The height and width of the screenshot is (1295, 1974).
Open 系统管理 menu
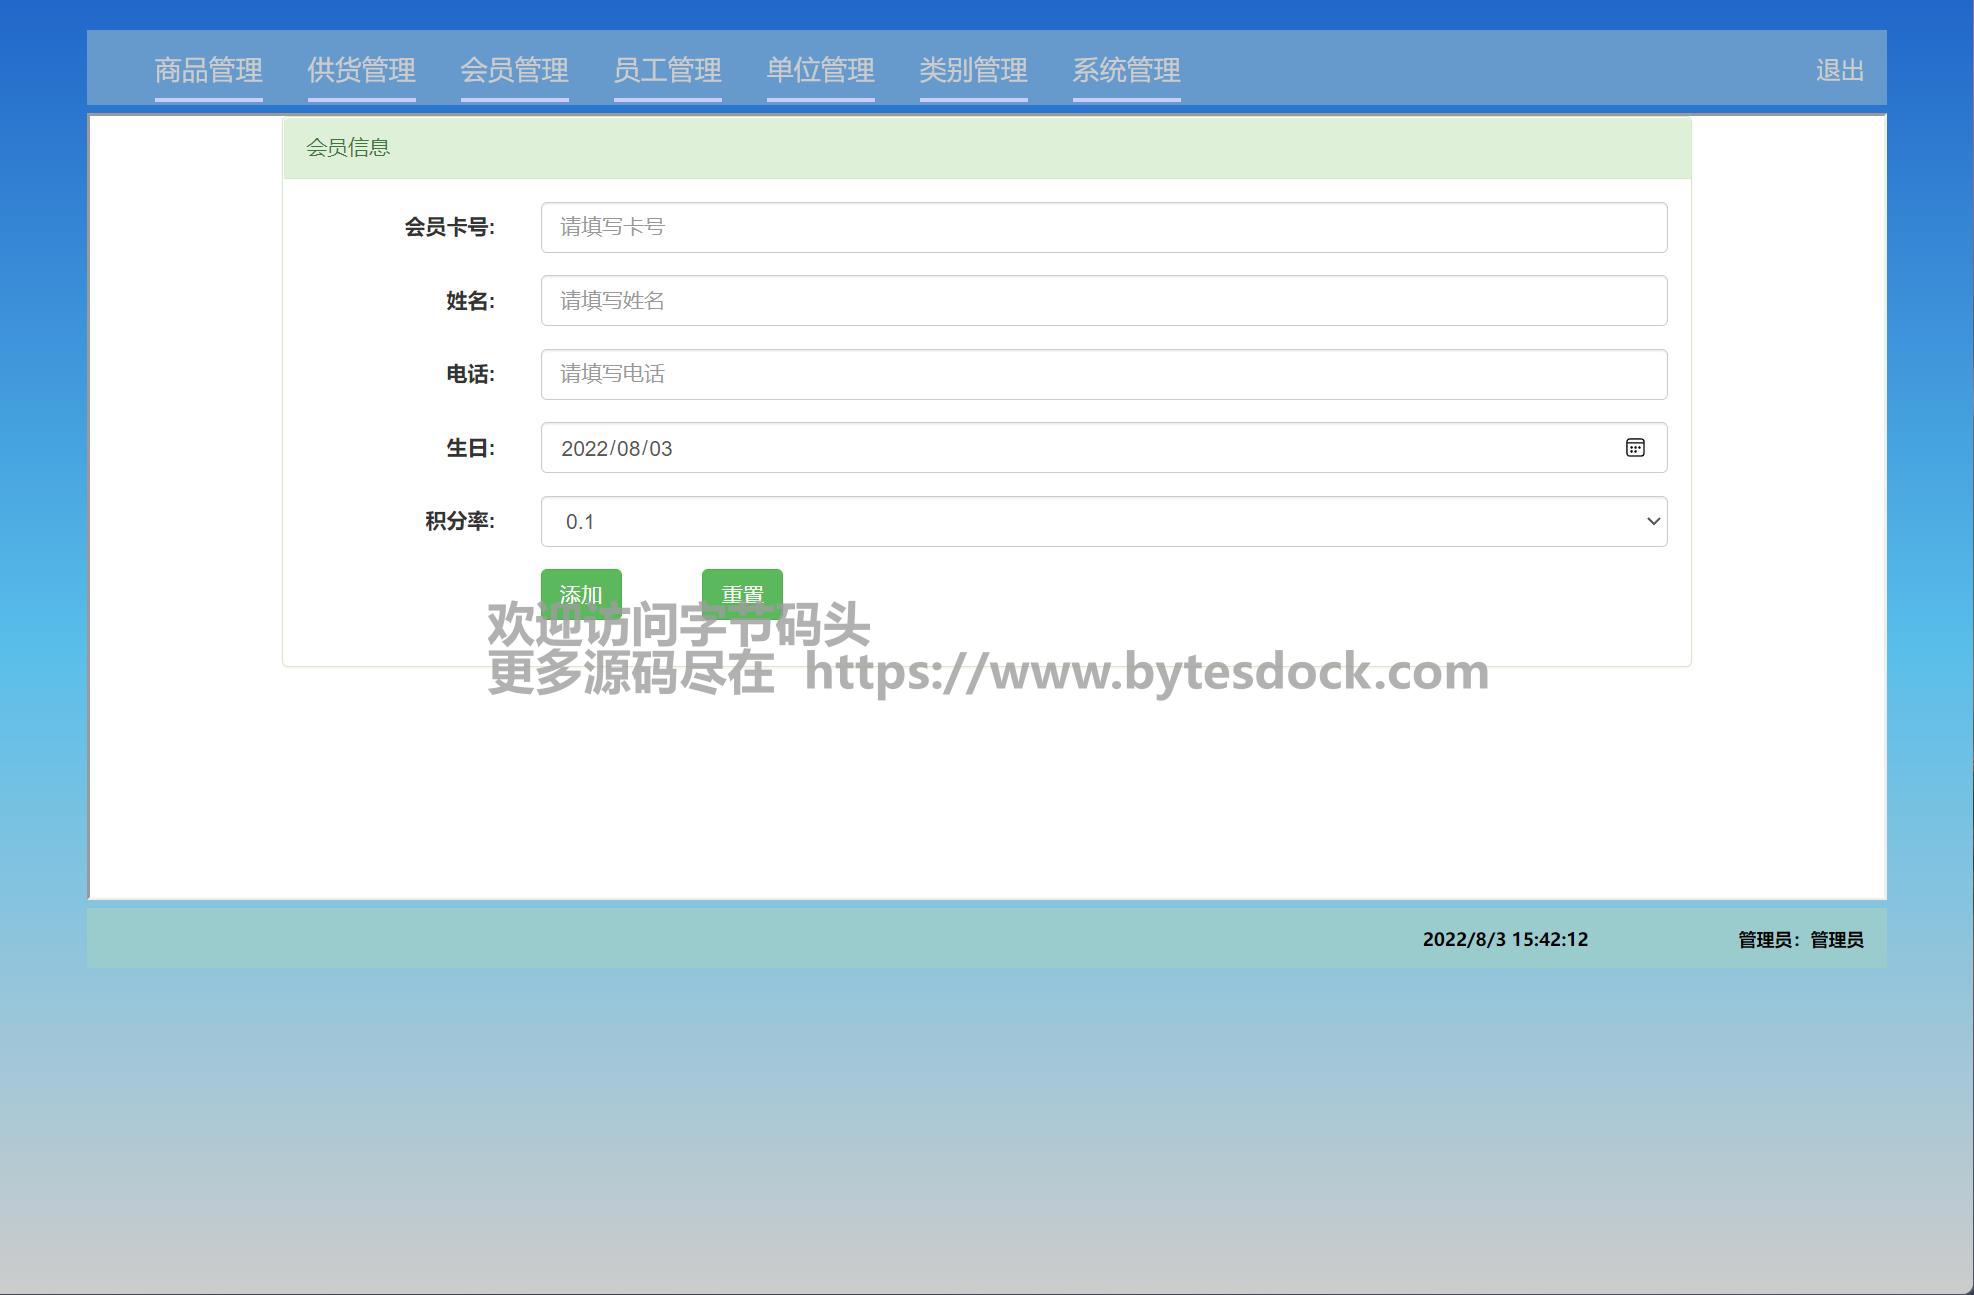click(x=1126, y=70)
